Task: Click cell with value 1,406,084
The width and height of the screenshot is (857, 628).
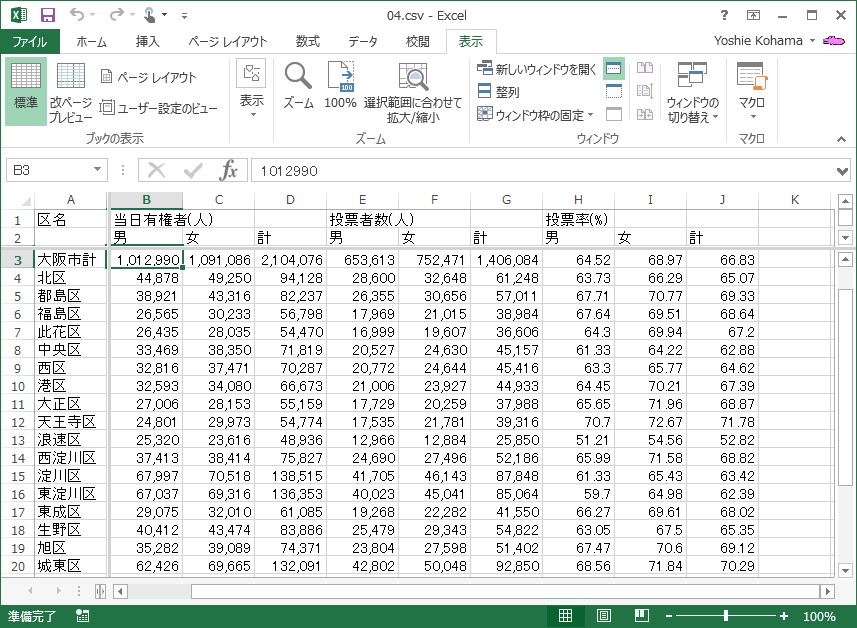Action: [x=506, y=260]
